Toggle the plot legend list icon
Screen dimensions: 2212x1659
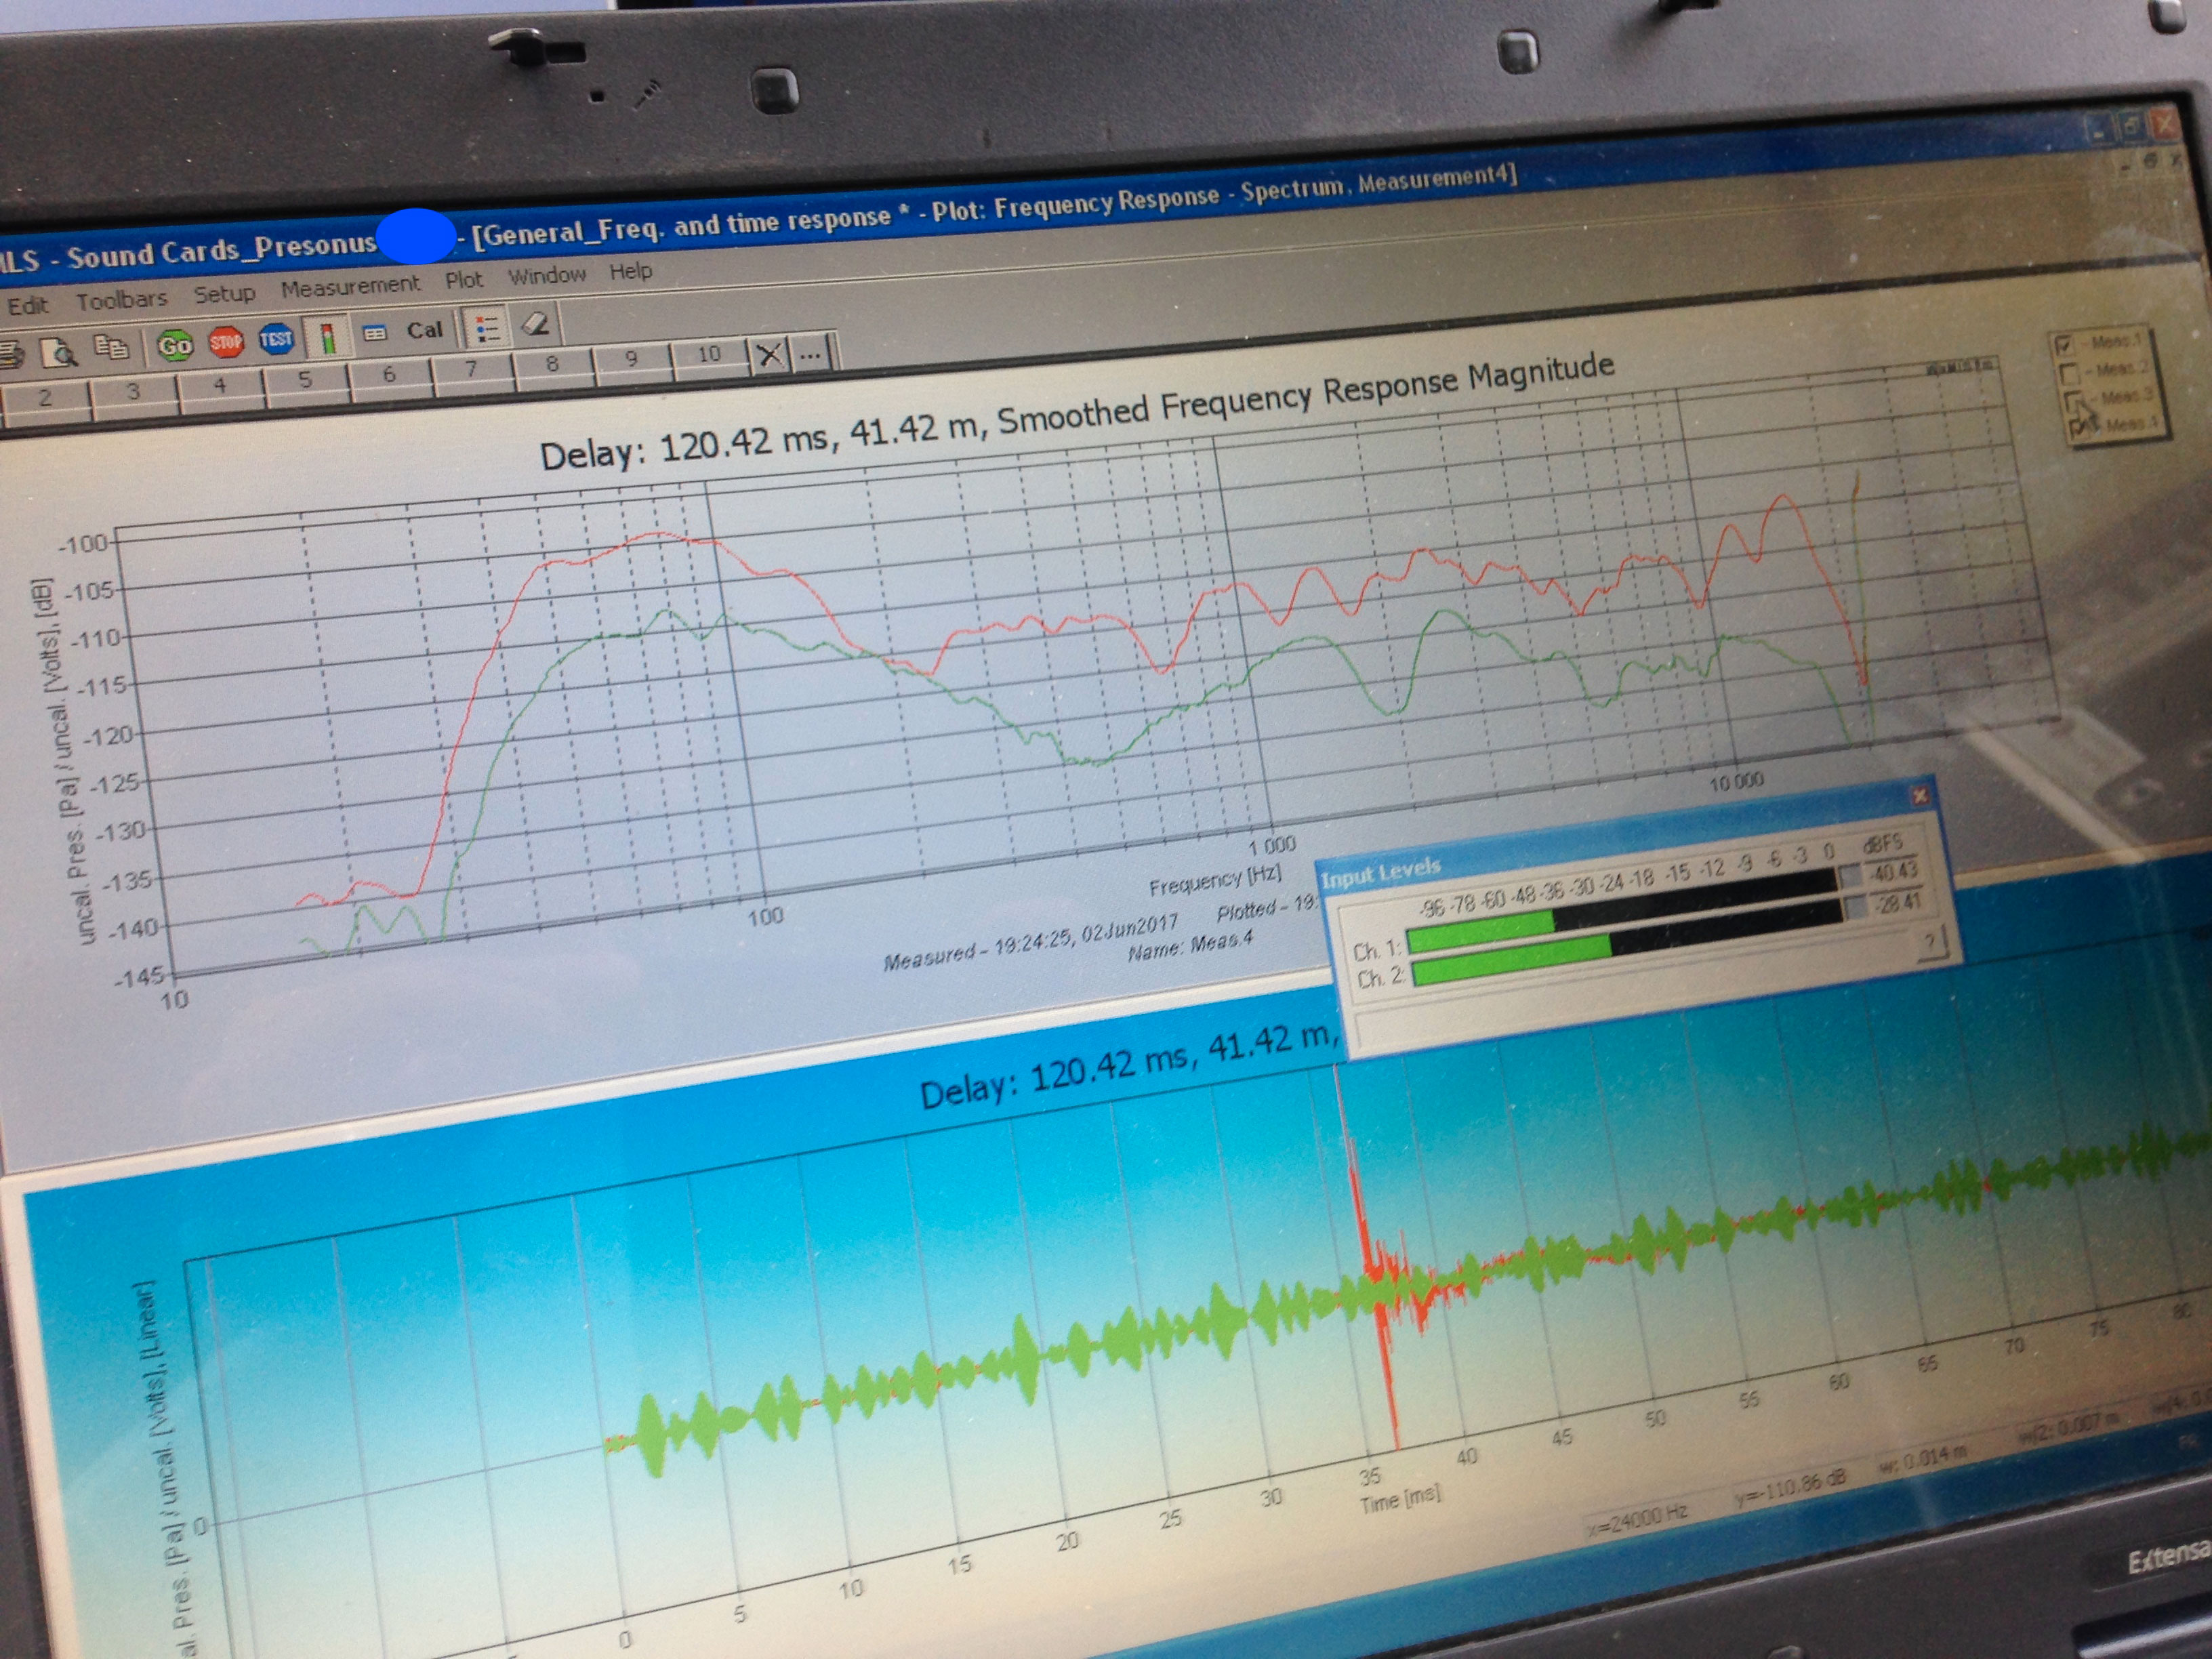tap(487, 328)
